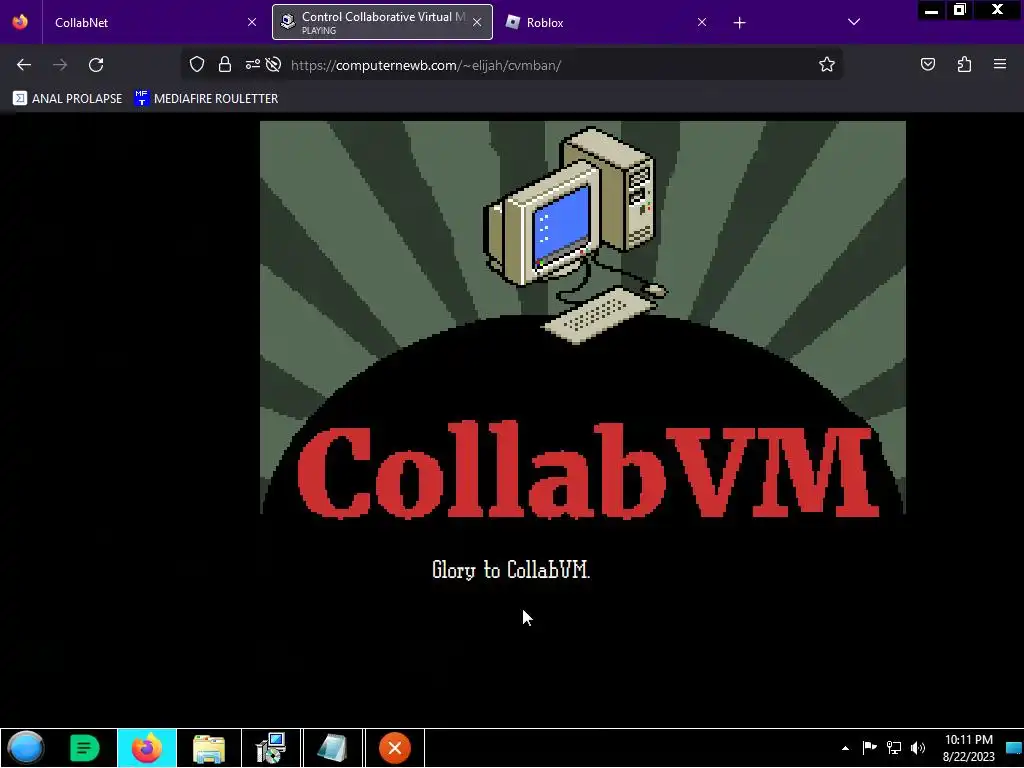
Task: Reload the current page
Action: click(96, 65)
